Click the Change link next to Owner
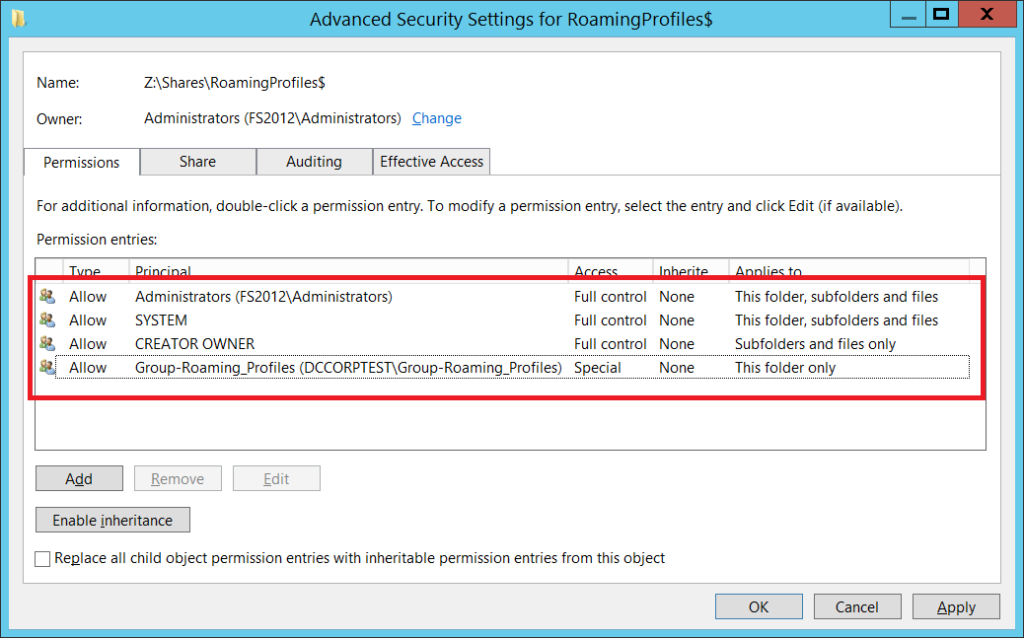Image resolution: width=1024 pixels, height=638 pixels. pos(436,118)
